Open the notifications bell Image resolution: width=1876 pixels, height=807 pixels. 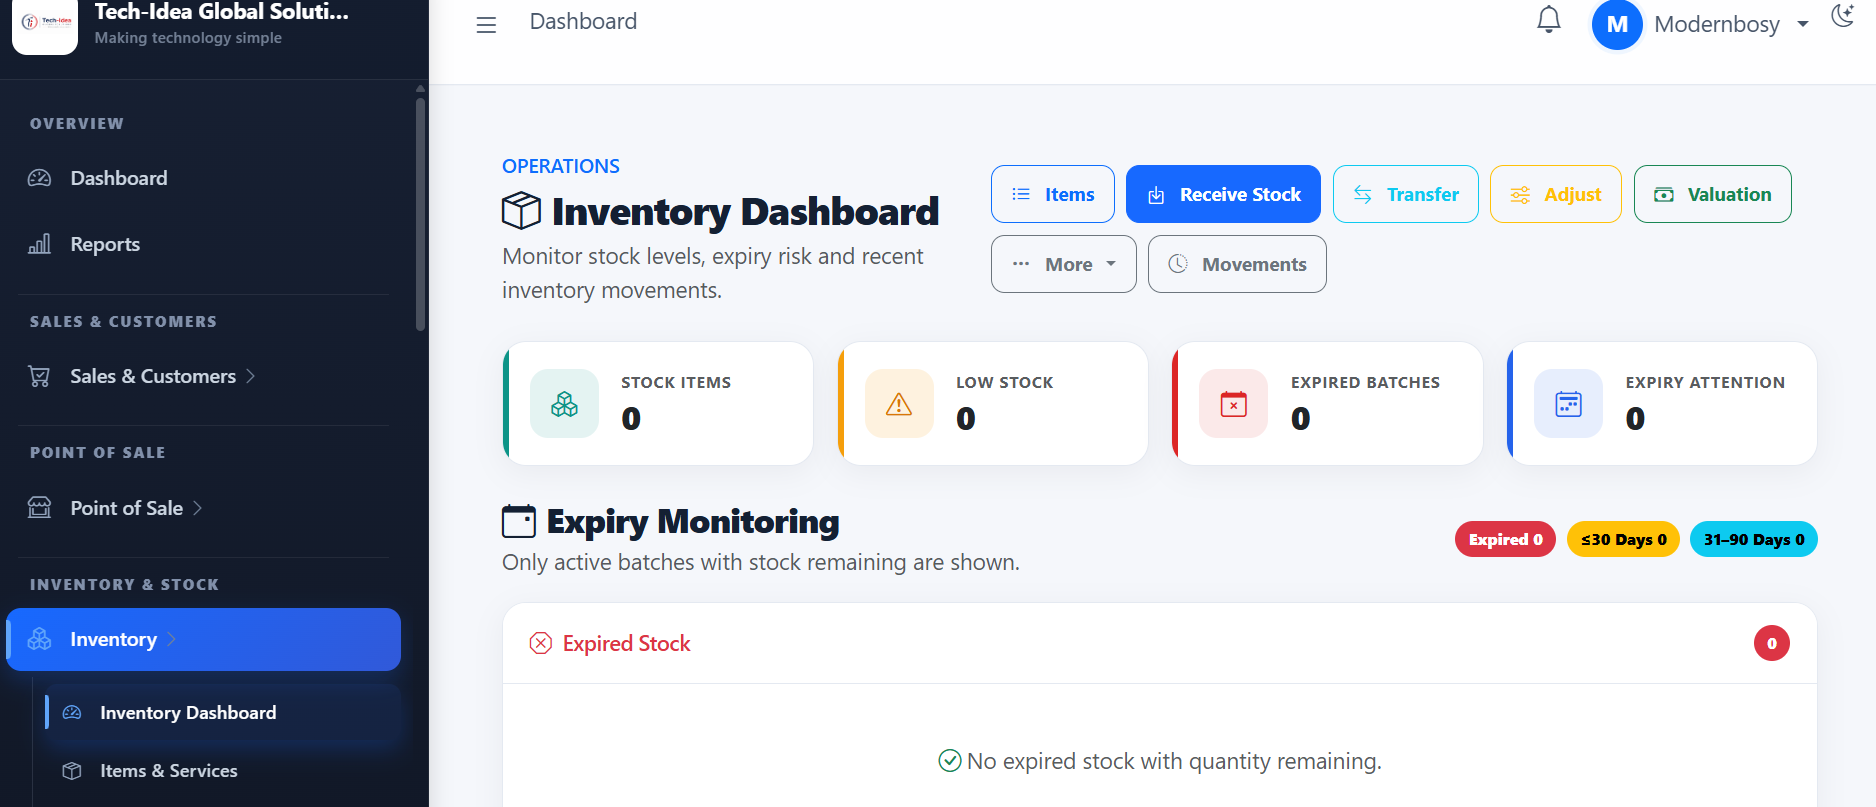(x=1549, y=20)
